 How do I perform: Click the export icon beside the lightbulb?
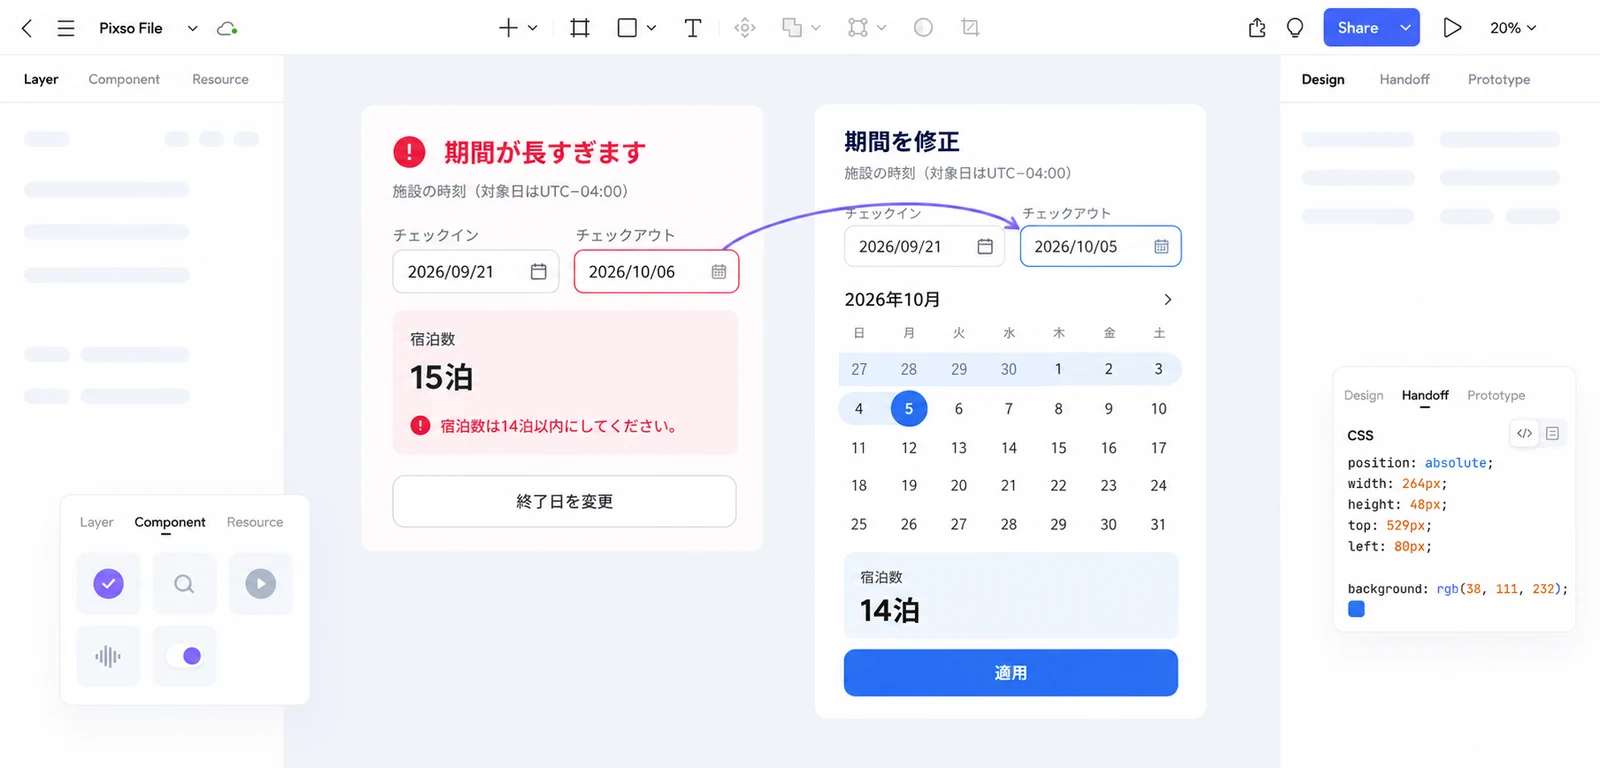click(x=1257, y=28)
